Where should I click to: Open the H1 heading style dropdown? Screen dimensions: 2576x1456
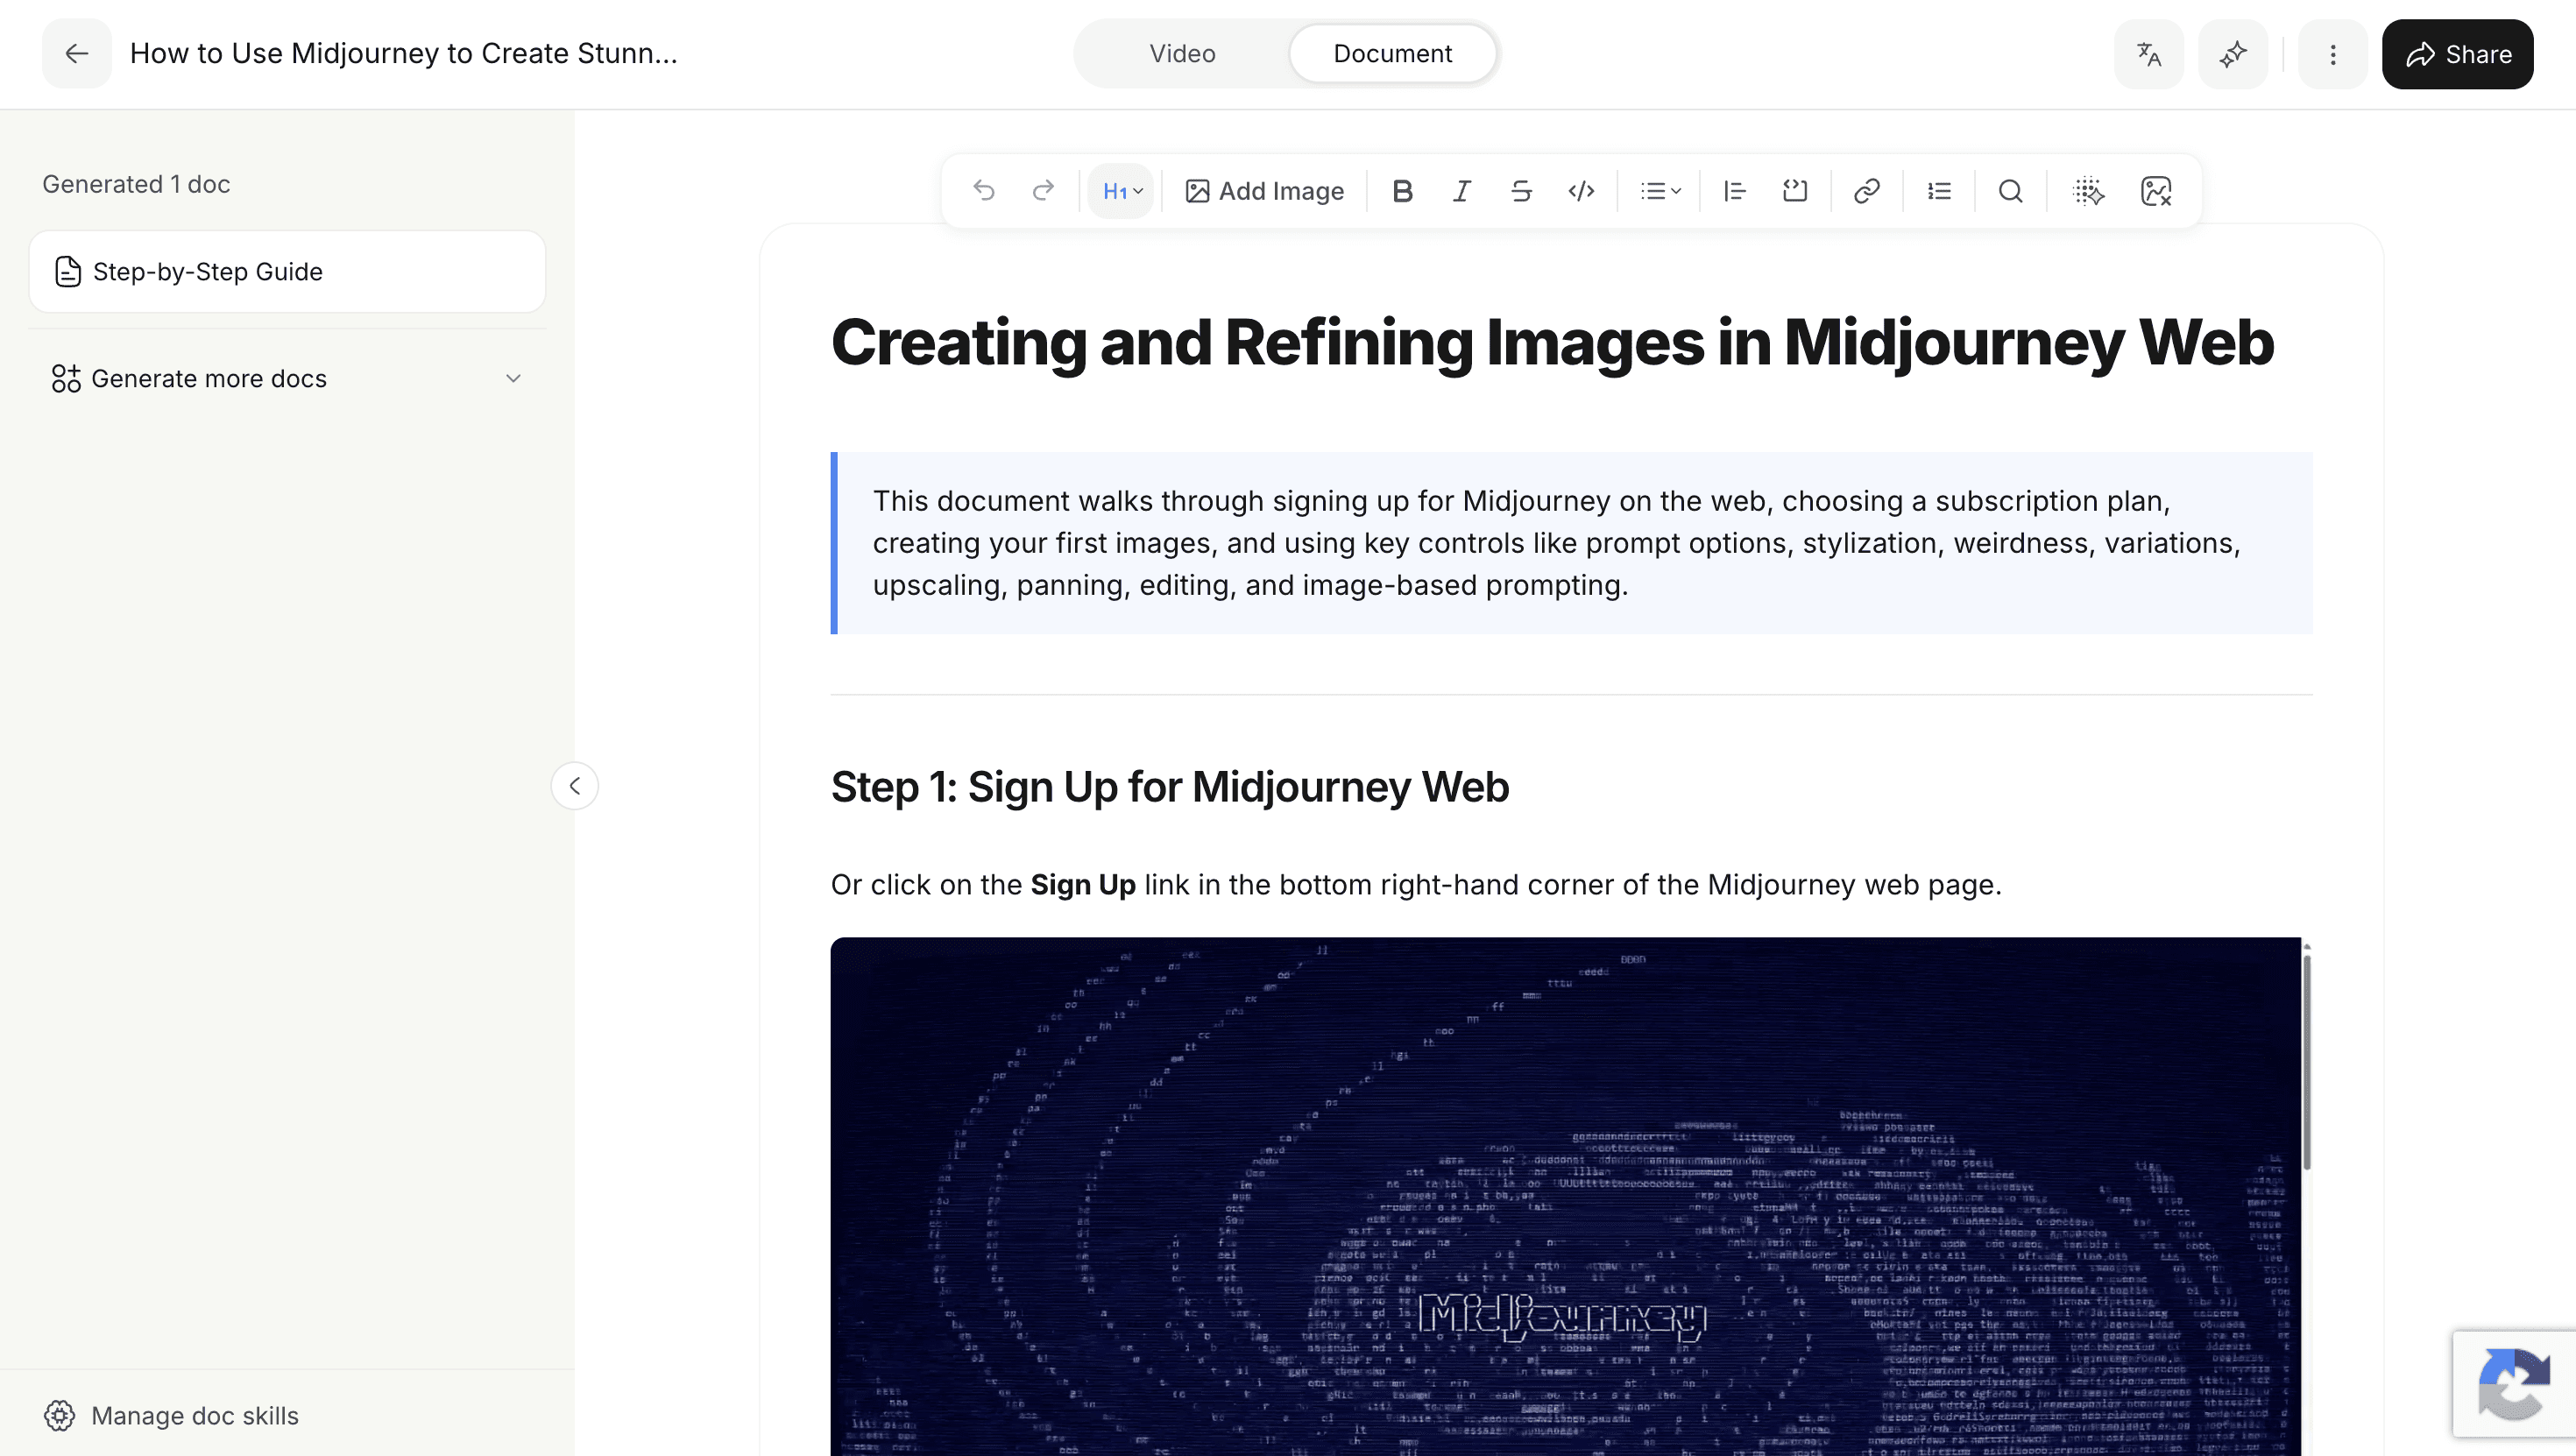pyautogui.click(x=1121, y=191)
